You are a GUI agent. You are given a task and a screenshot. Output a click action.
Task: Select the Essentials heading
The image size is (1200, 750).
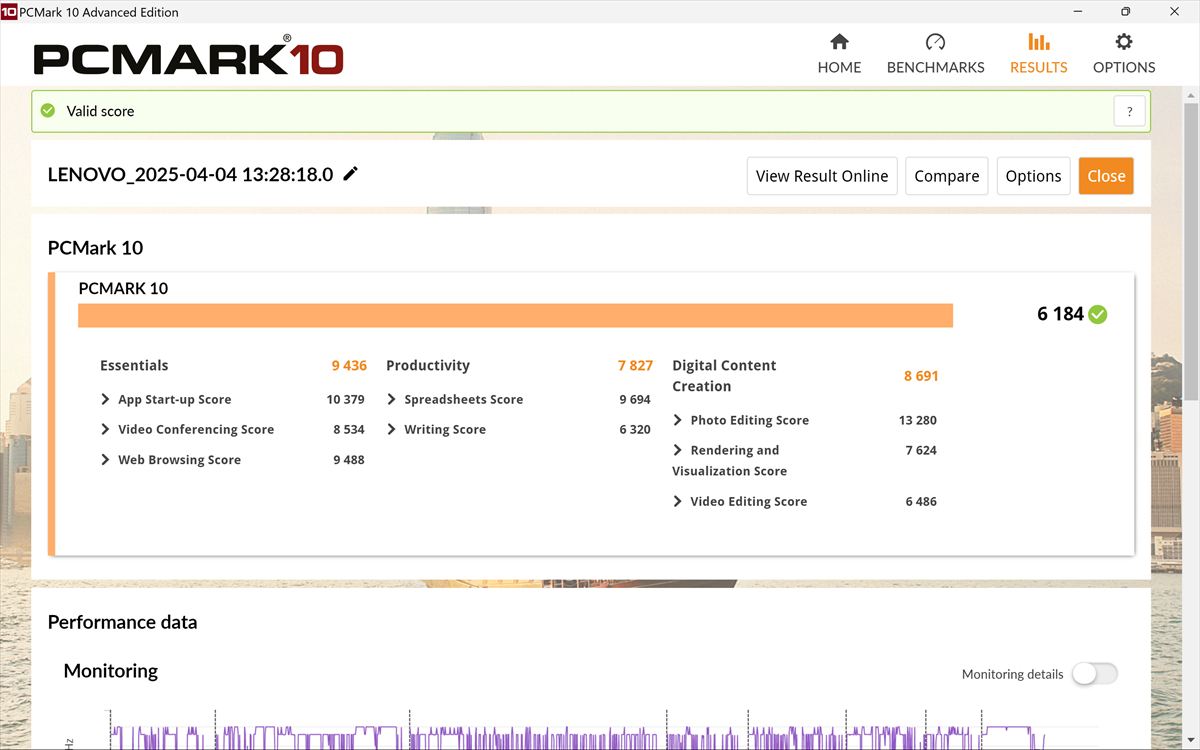134,366
